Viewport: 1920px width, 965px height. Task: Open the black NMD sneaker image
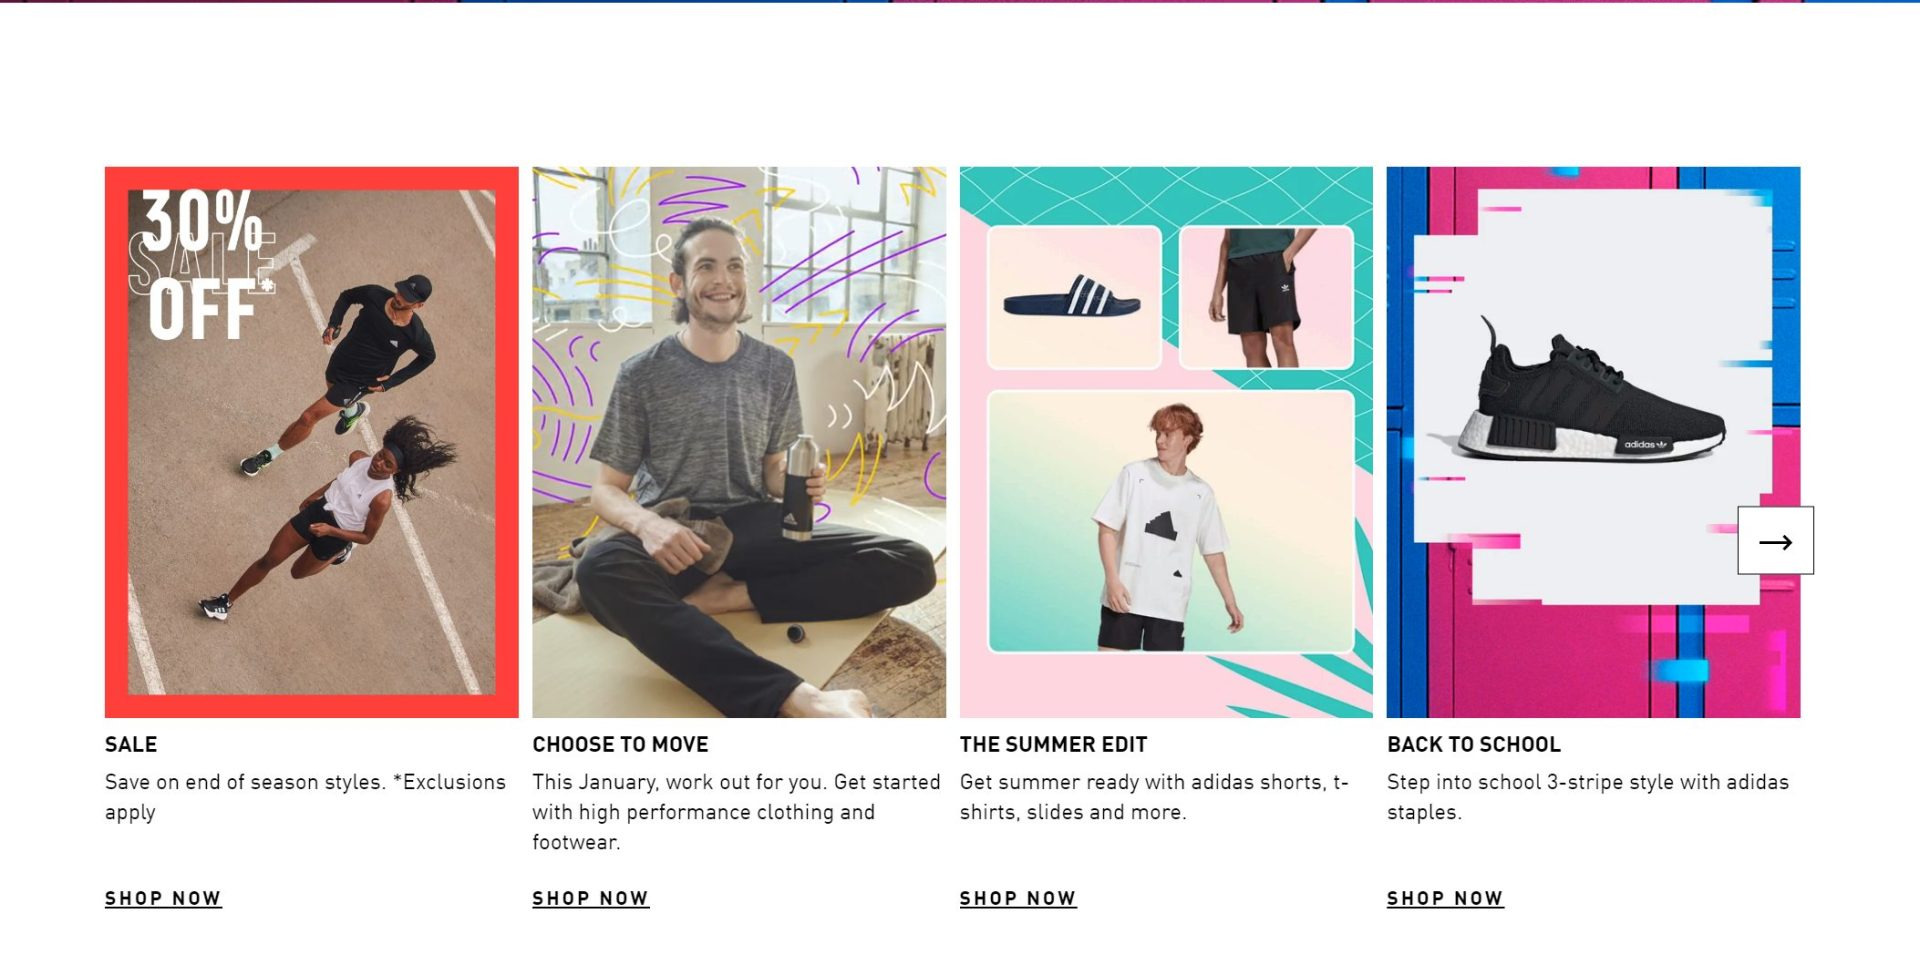point(1592,397)
